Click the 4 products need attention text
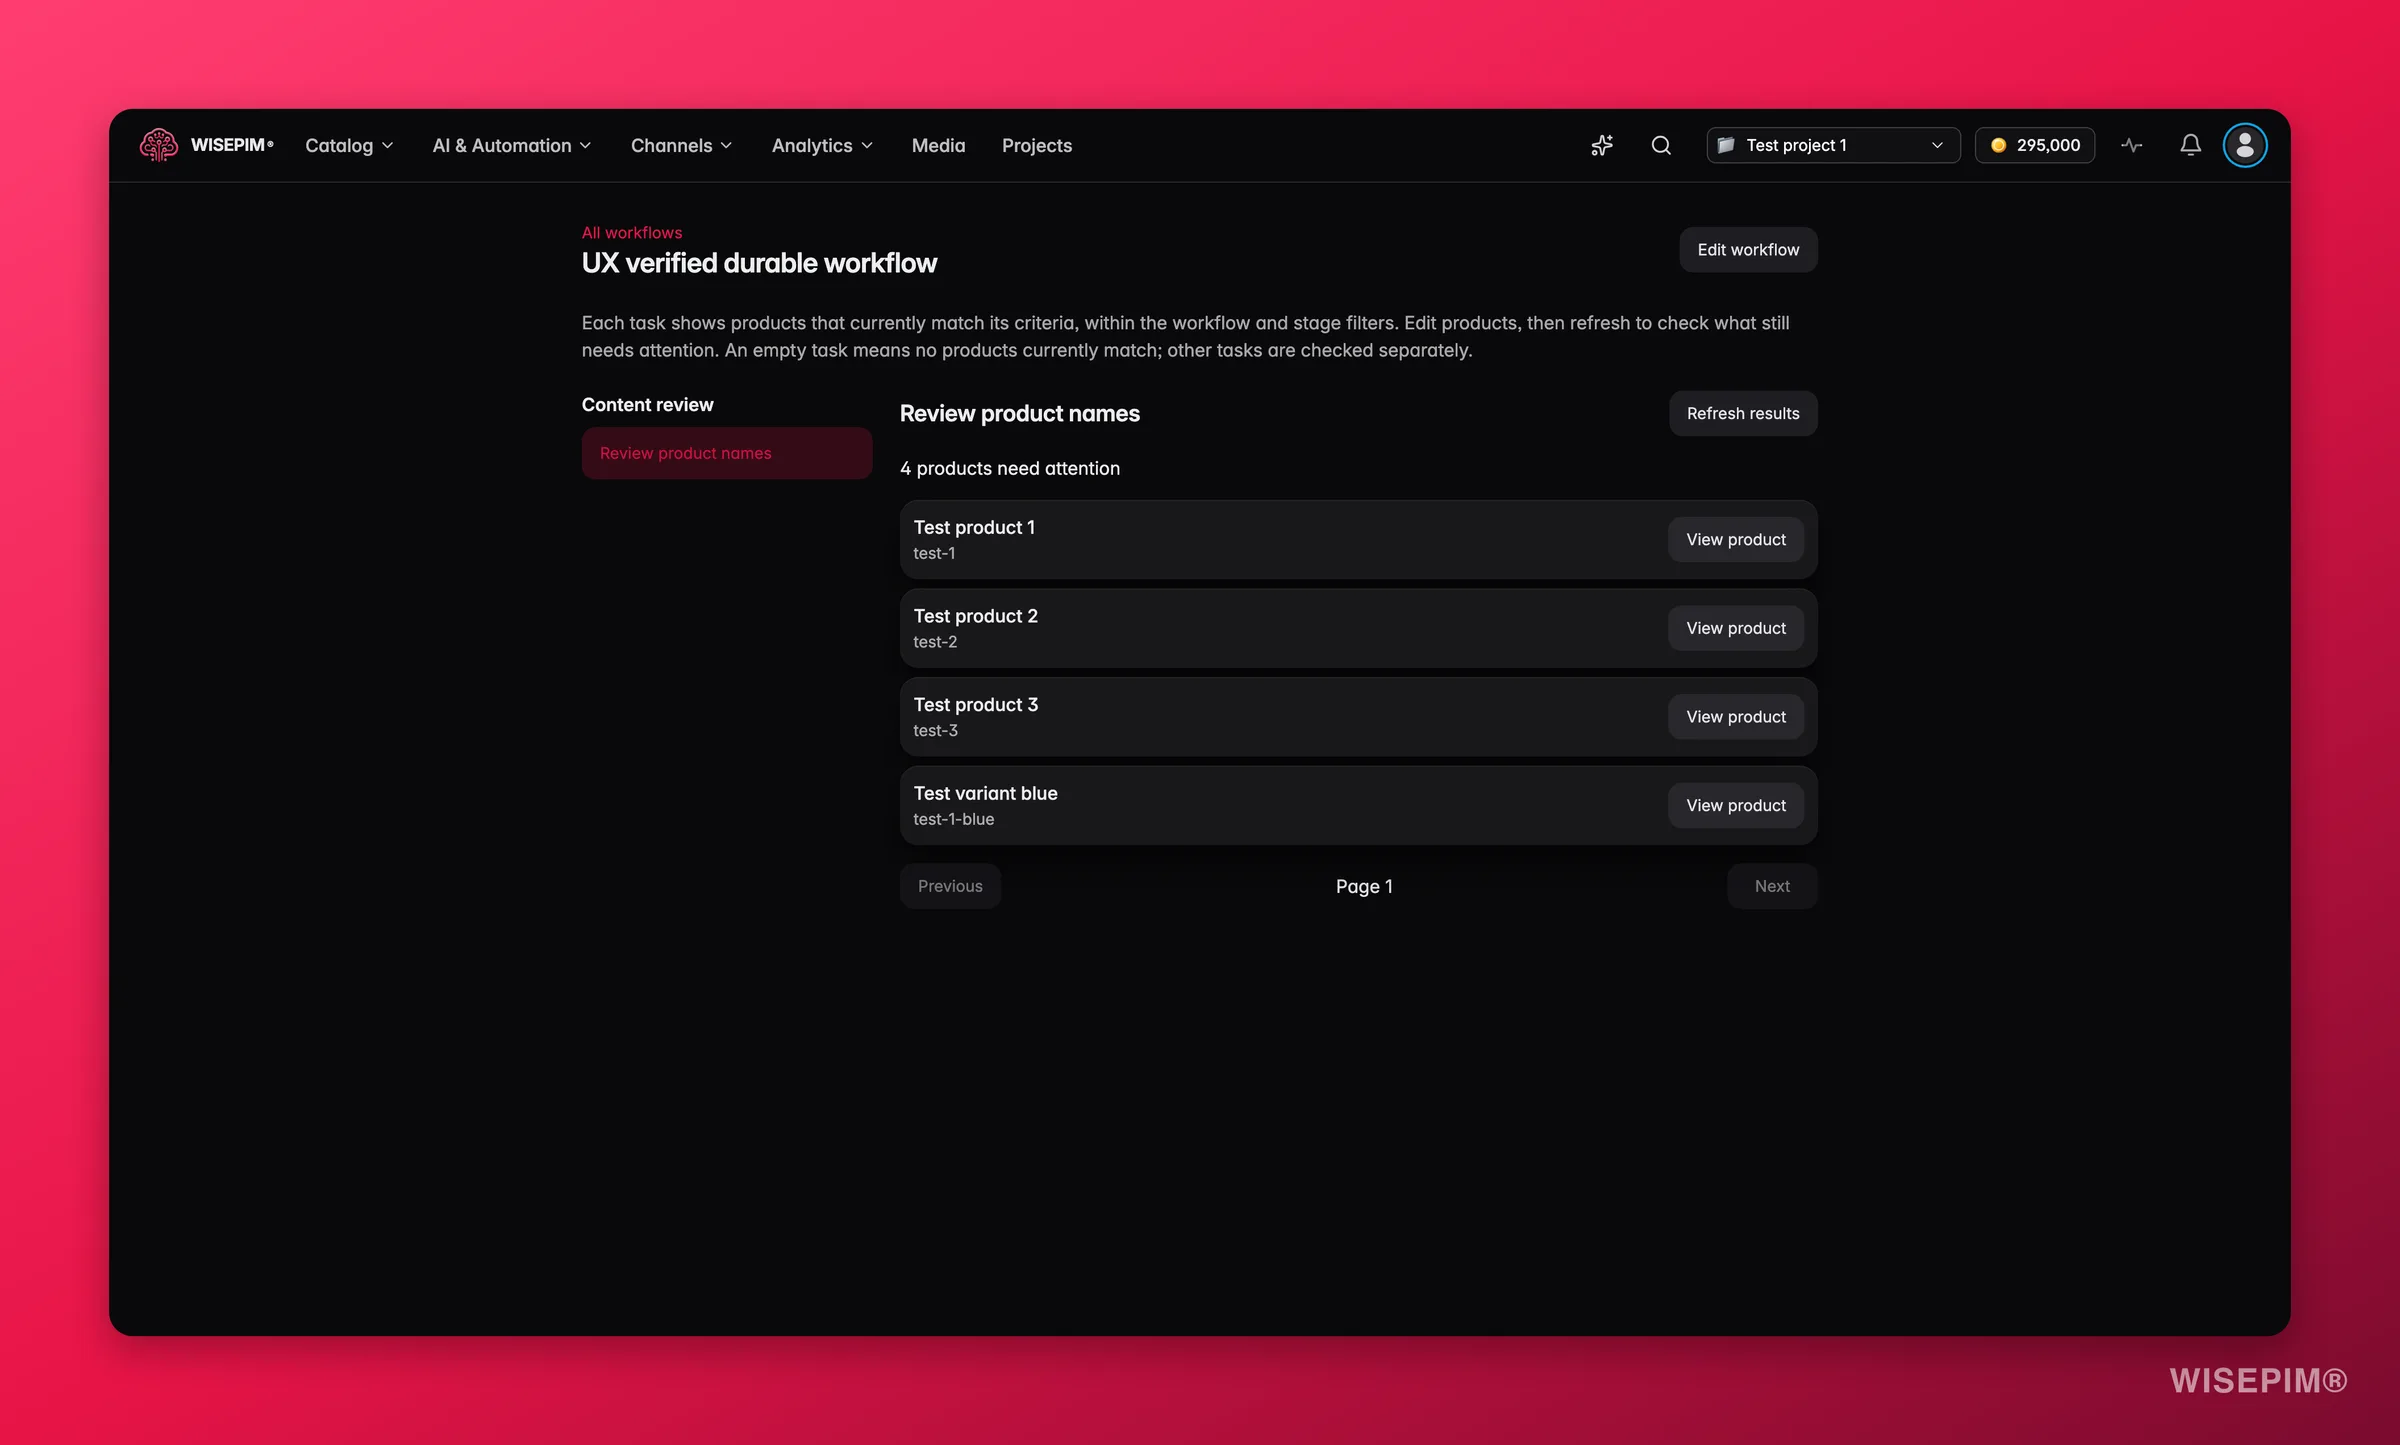The height and width of the screenshot is (1445, 2400). point(1010,468)
